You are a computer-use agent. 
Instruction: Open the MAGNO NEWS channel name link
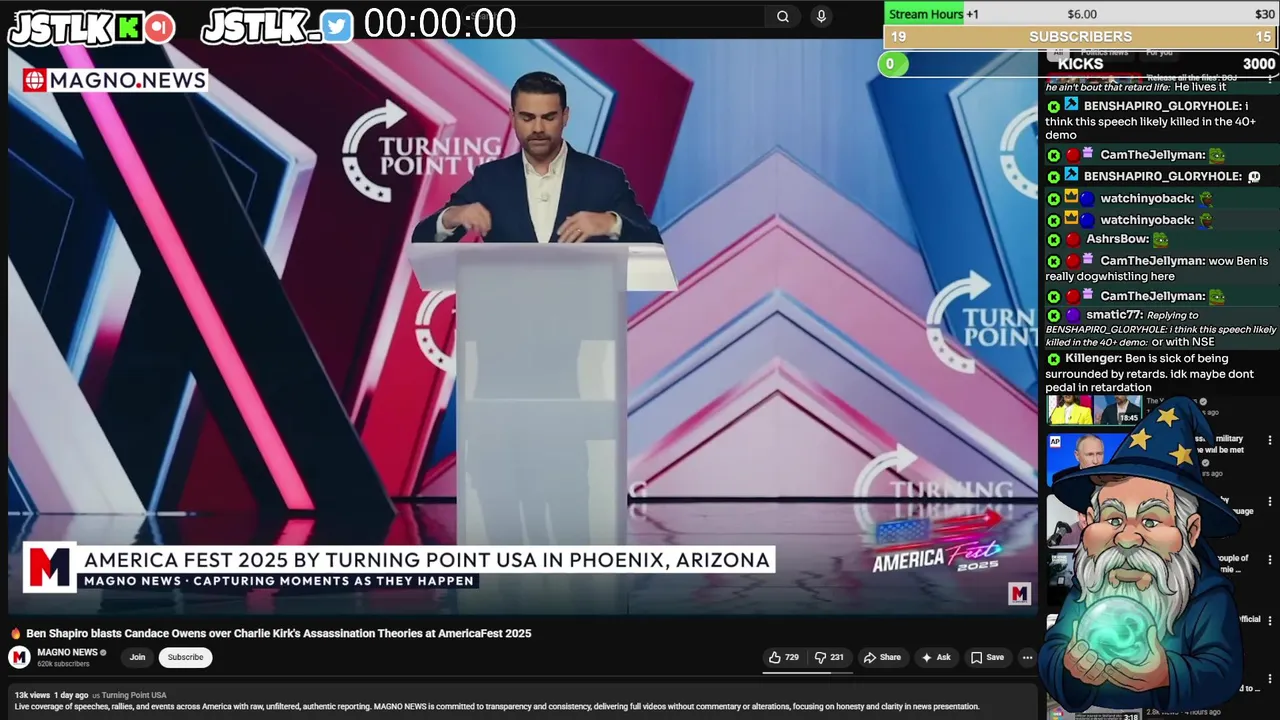pyautogui.click(x=67, y=652)
